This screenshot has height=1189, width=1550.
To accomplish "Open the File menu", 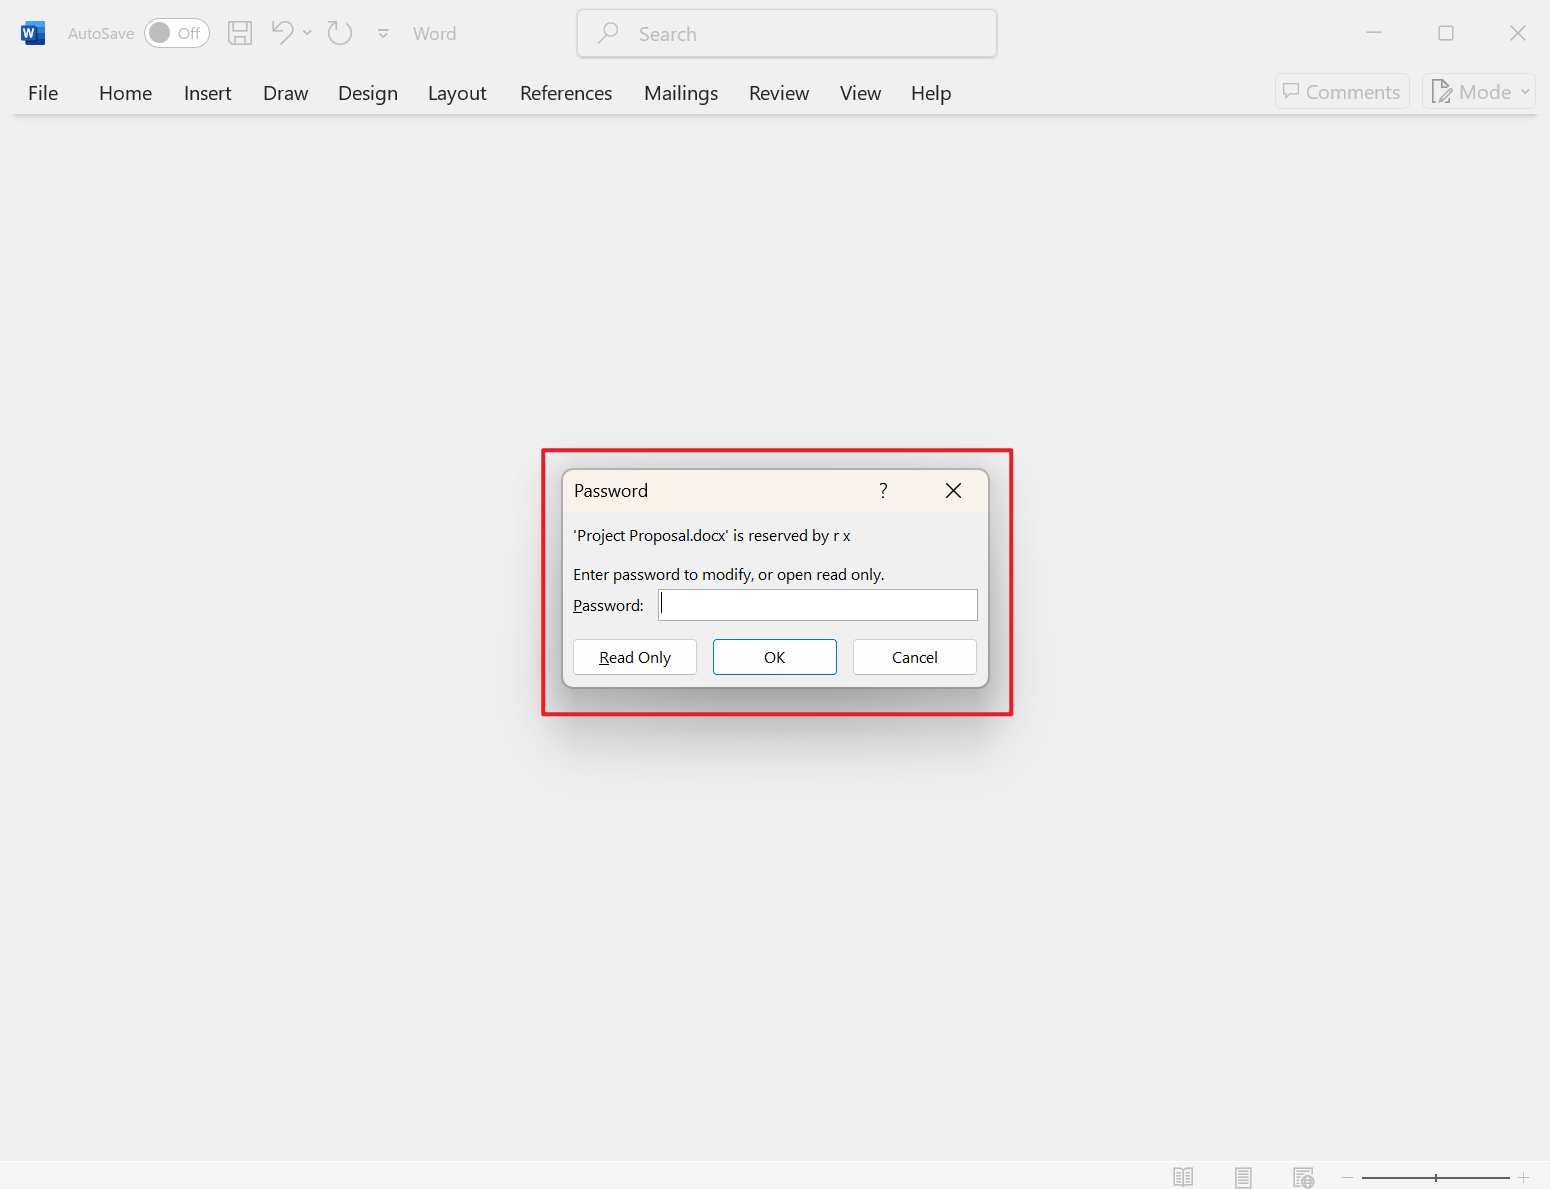I will coord(43,93).
